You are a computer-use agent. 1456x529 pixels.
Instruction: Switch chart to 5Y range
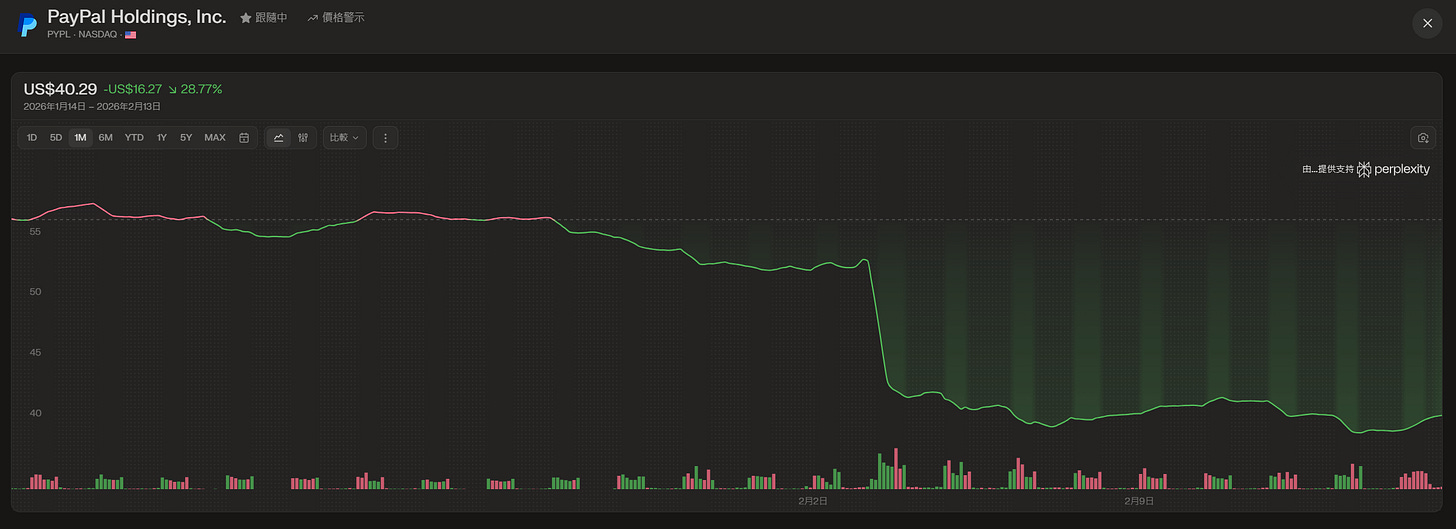click(x=186, y=137)
